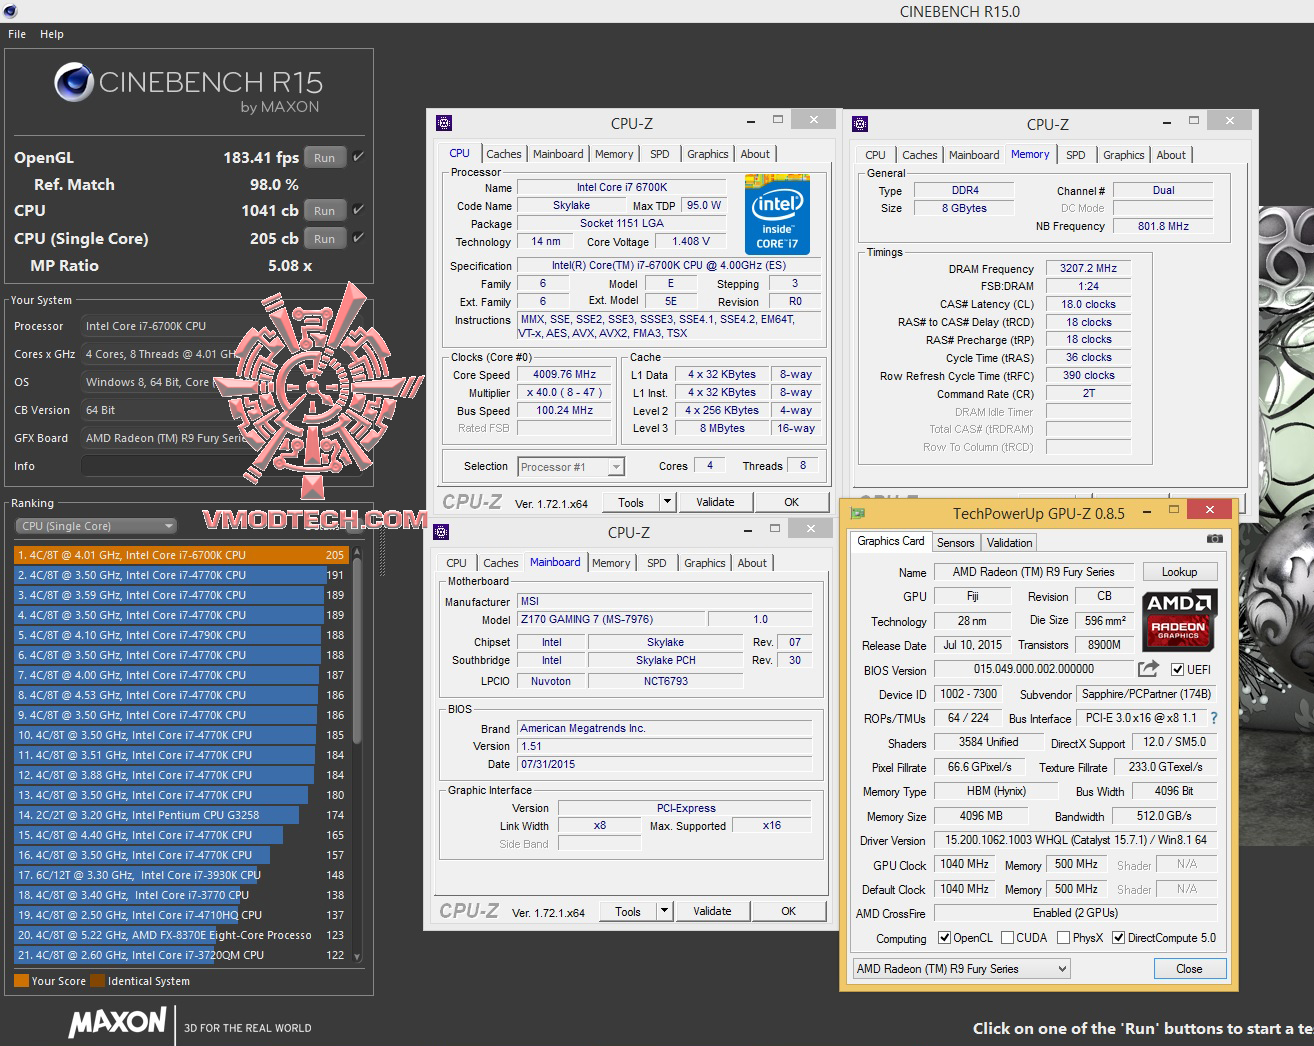Open the File menu in Cinebench
1314x1046 pixels.
tap(17, 34)
